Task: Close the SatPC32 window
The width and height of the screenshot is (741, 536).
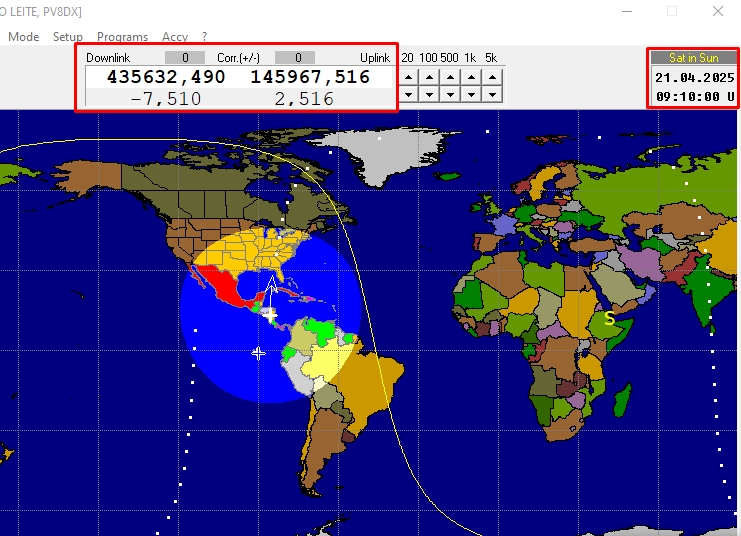Action: 718,11
